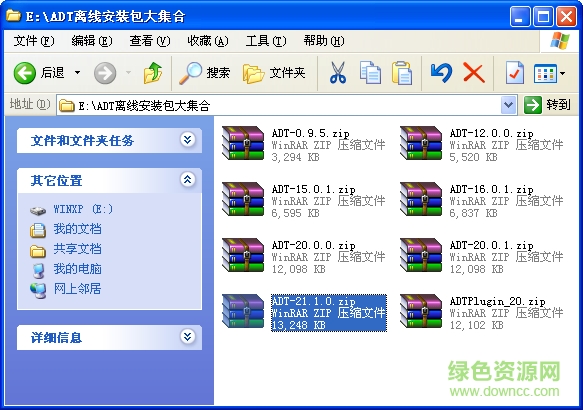Screen dimensions: 583x410
Task: Click the WINXP (E:) drive icon
Action: (x=38, y=211)
